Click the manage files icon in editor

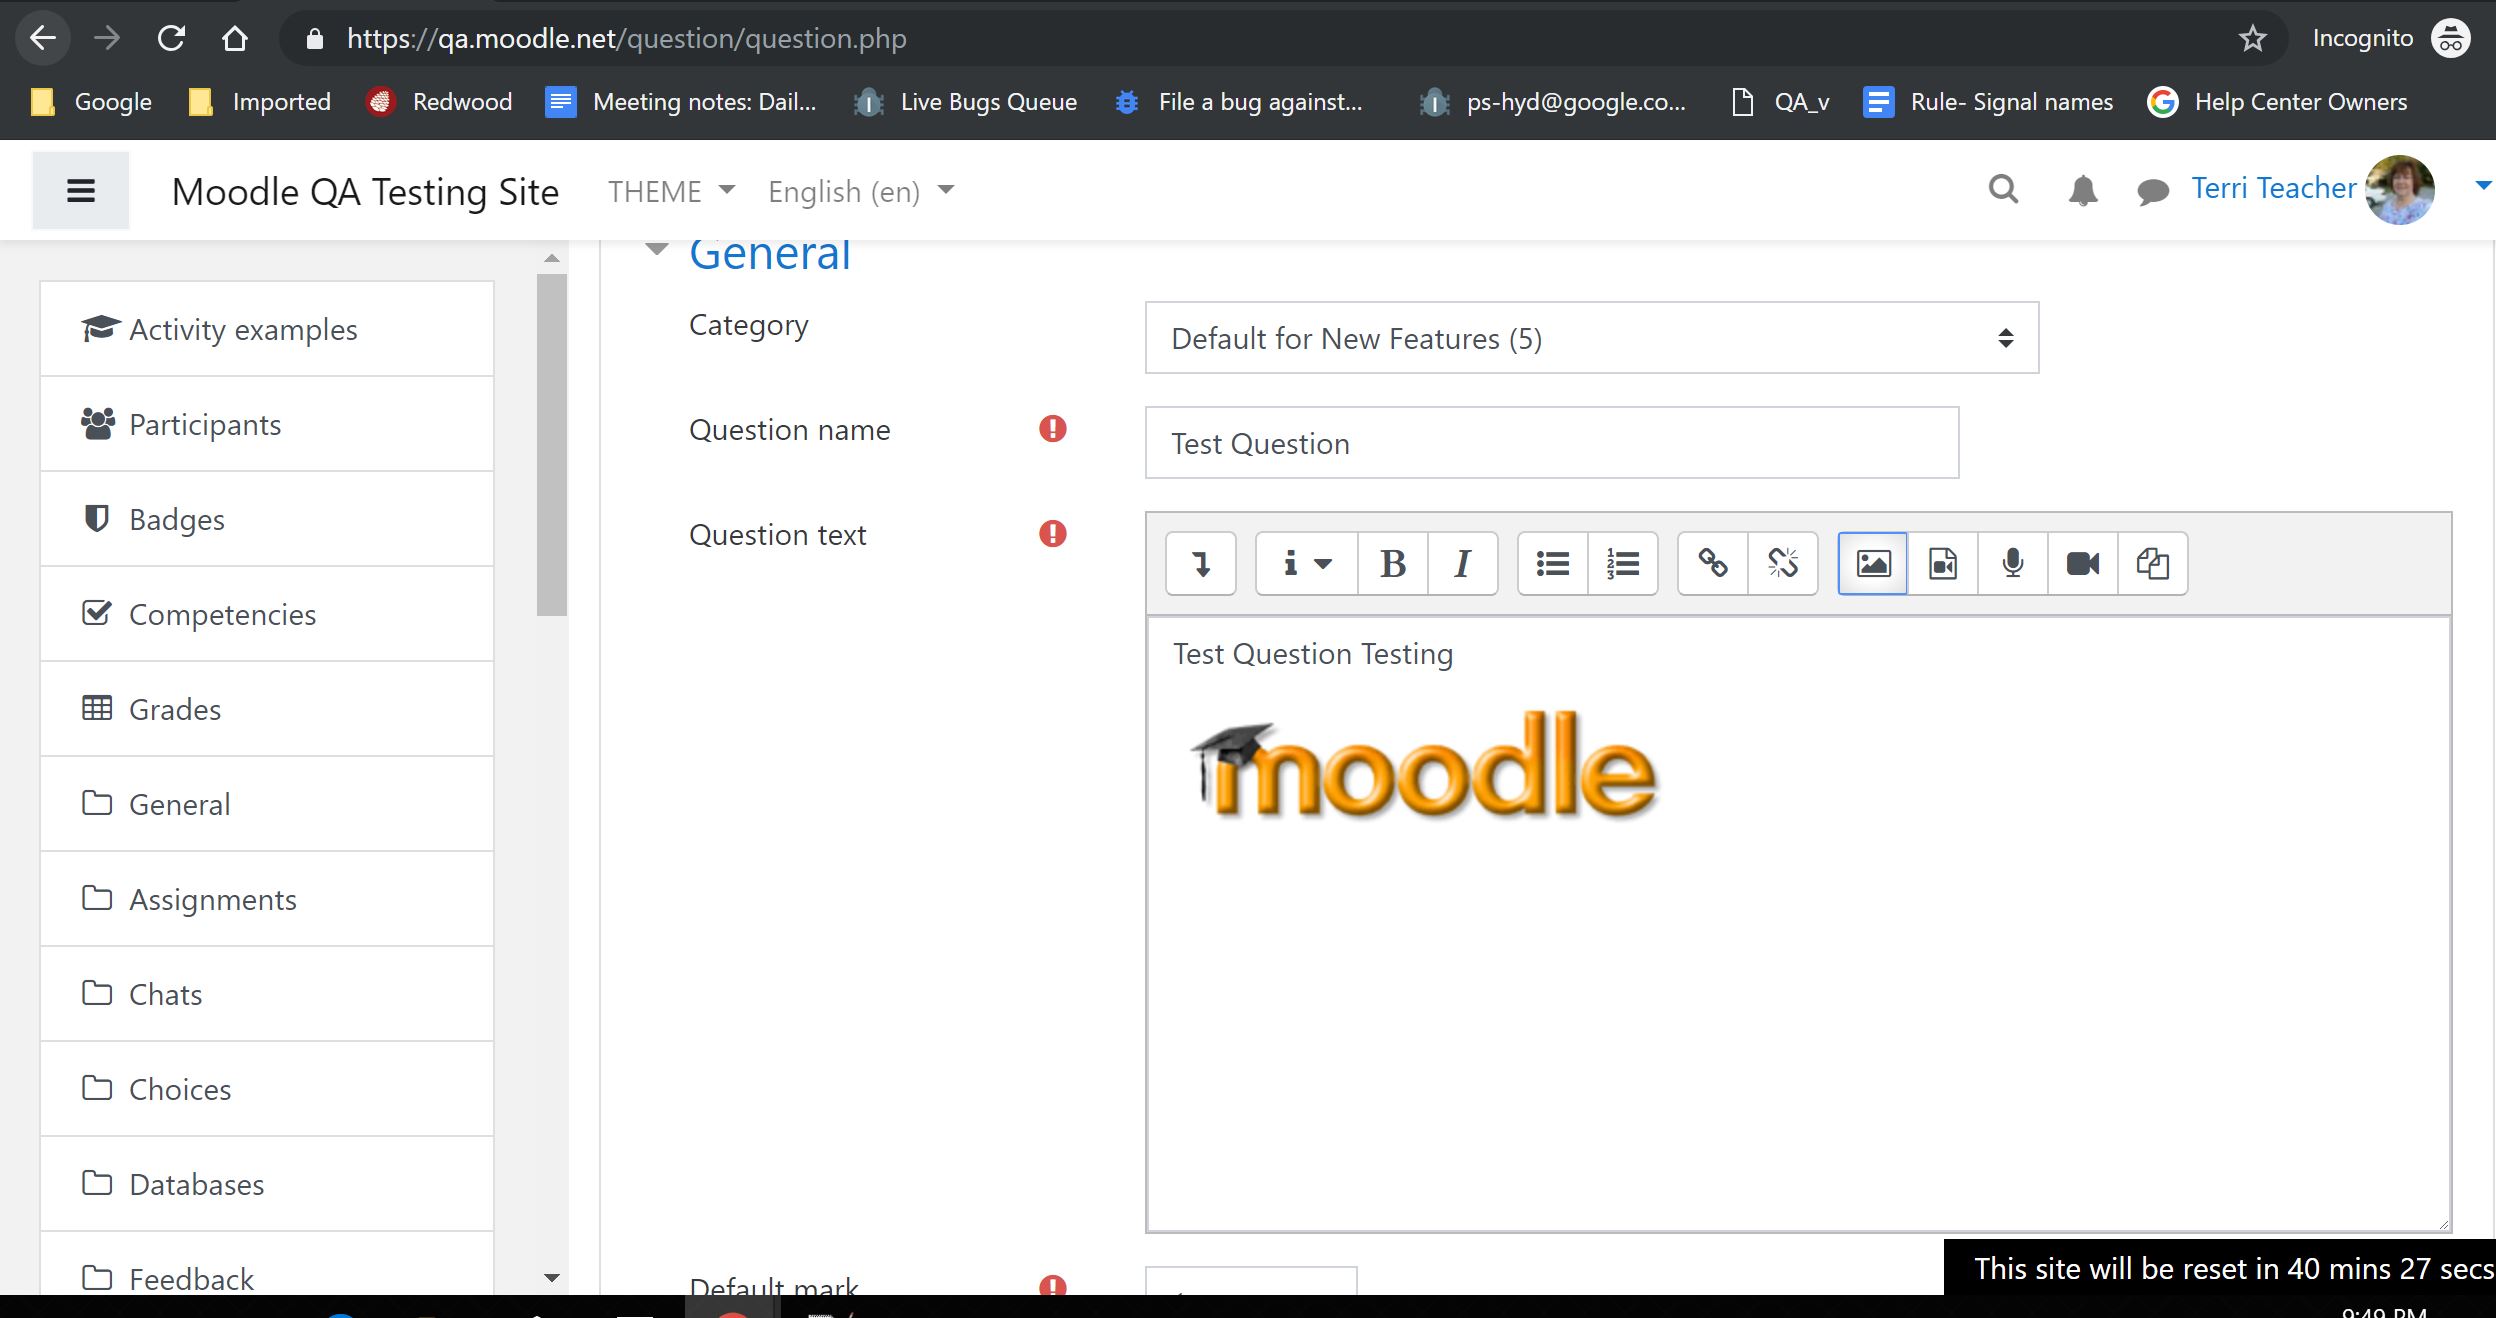2153,564
